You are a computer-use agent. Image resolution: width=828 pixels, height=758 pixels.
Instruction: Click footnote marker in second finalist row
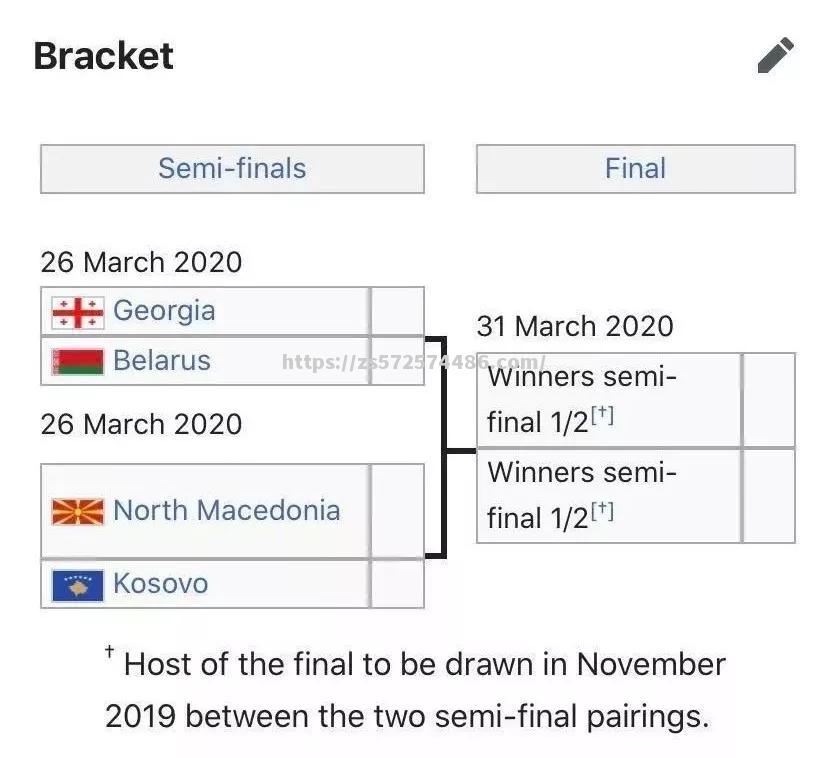click(603, 510)
